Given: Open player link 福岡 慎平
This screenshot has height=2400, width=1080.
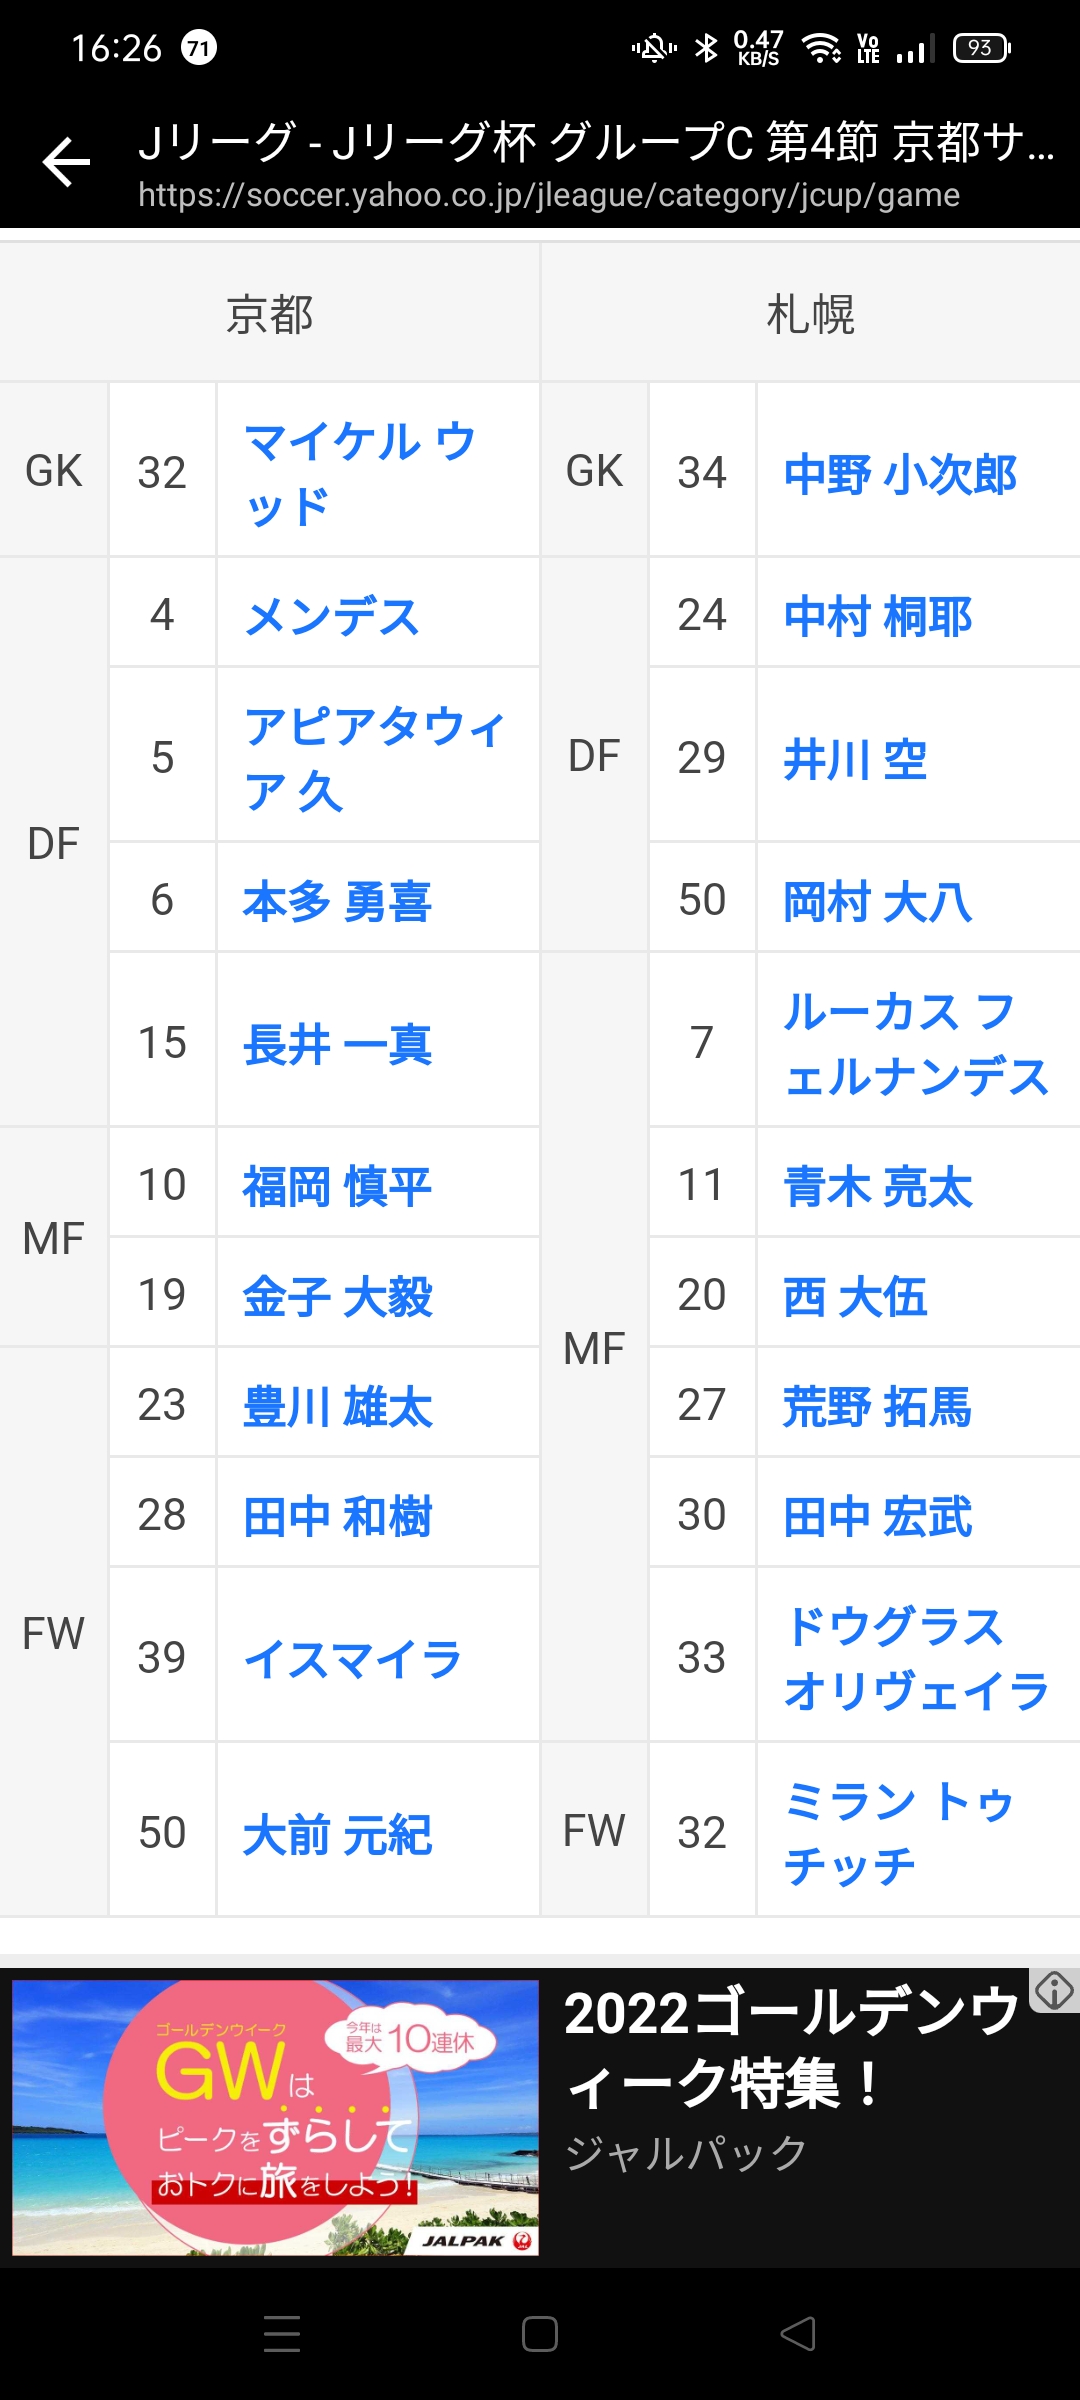Looking at the screenshot, I should 338,1187.
